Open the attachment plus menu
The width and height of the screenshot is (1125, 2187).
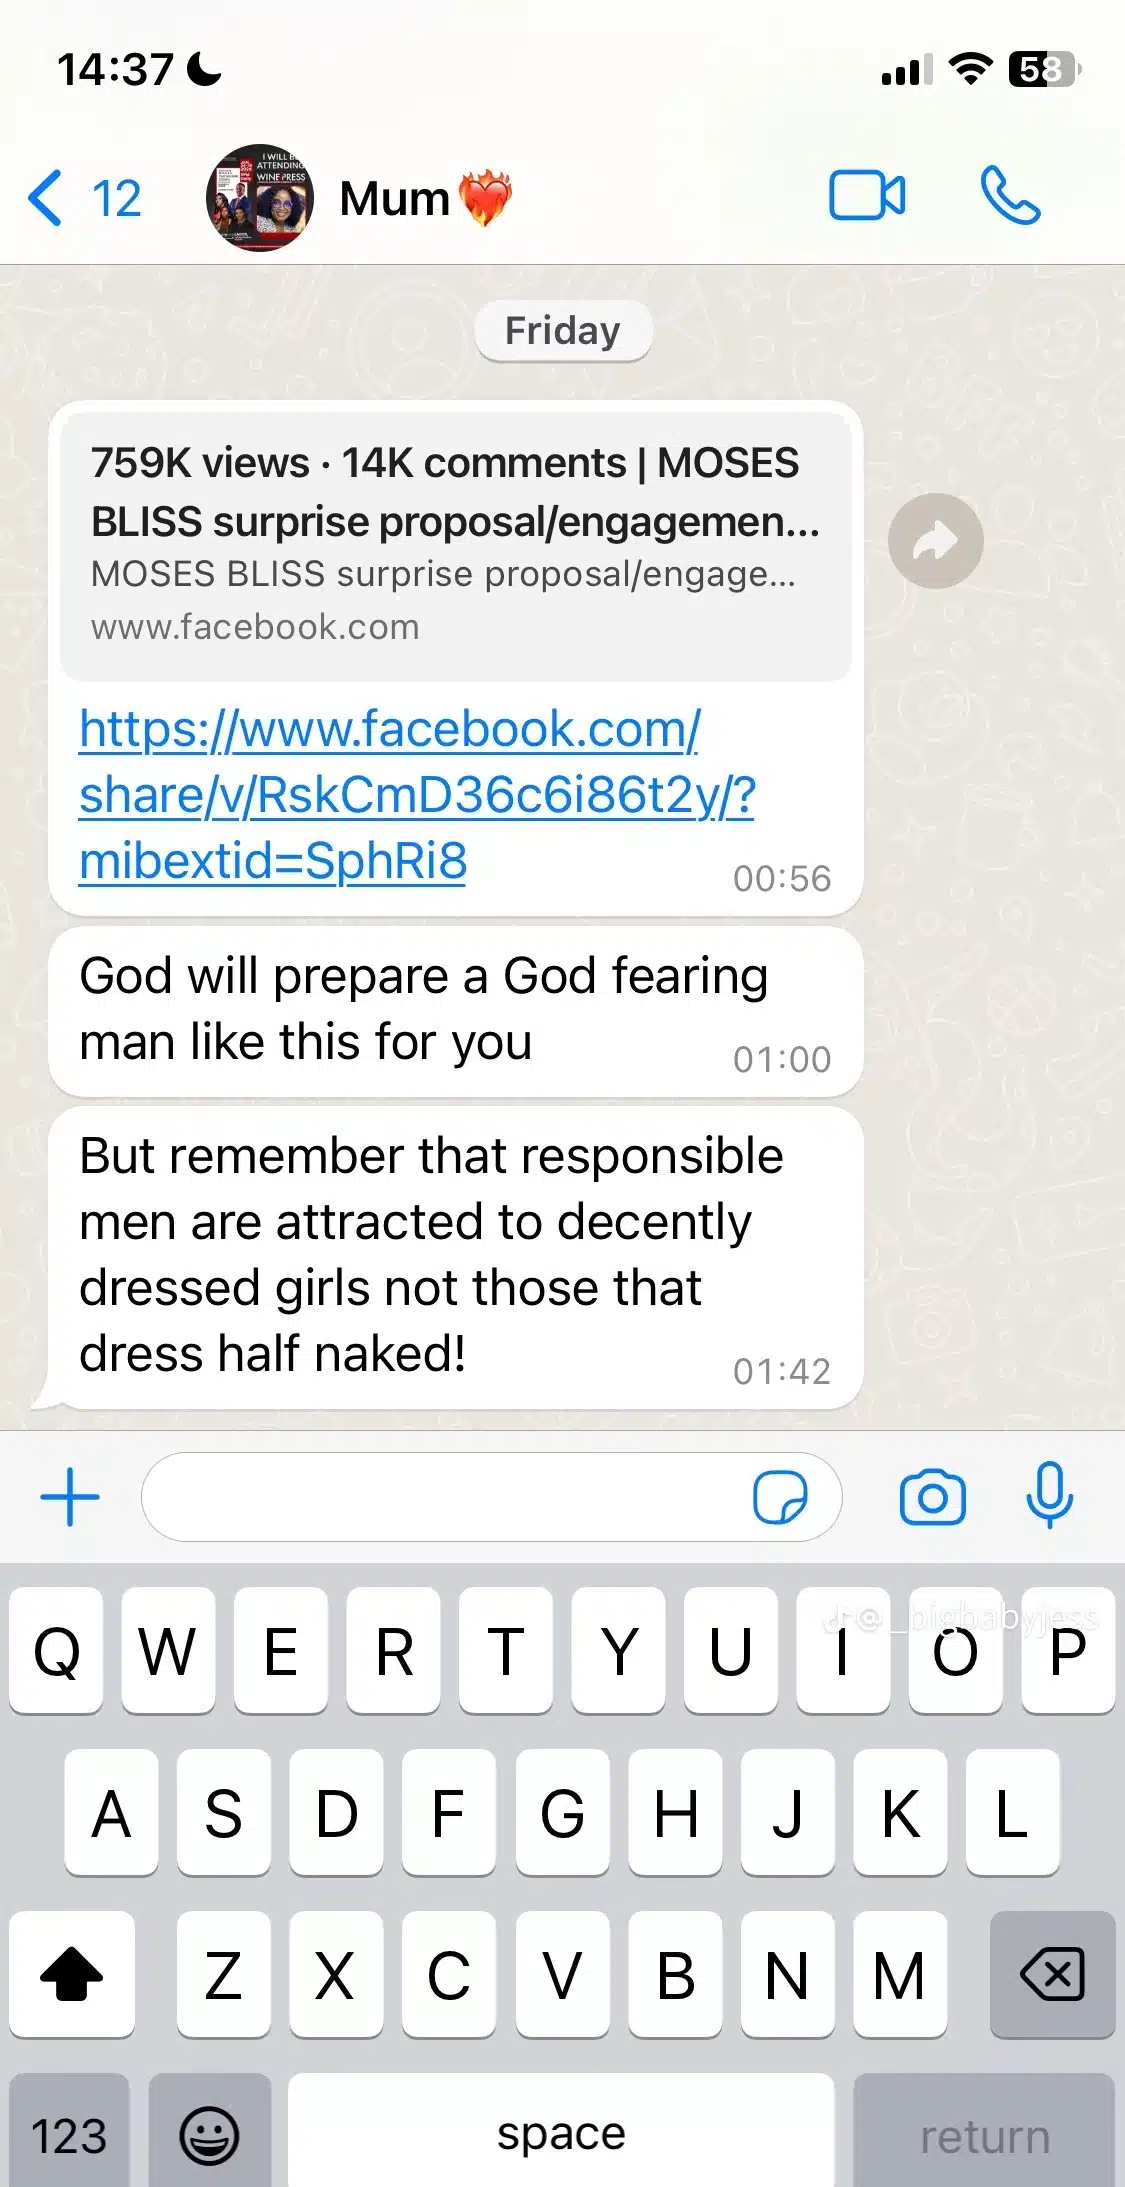[70, 1497]
